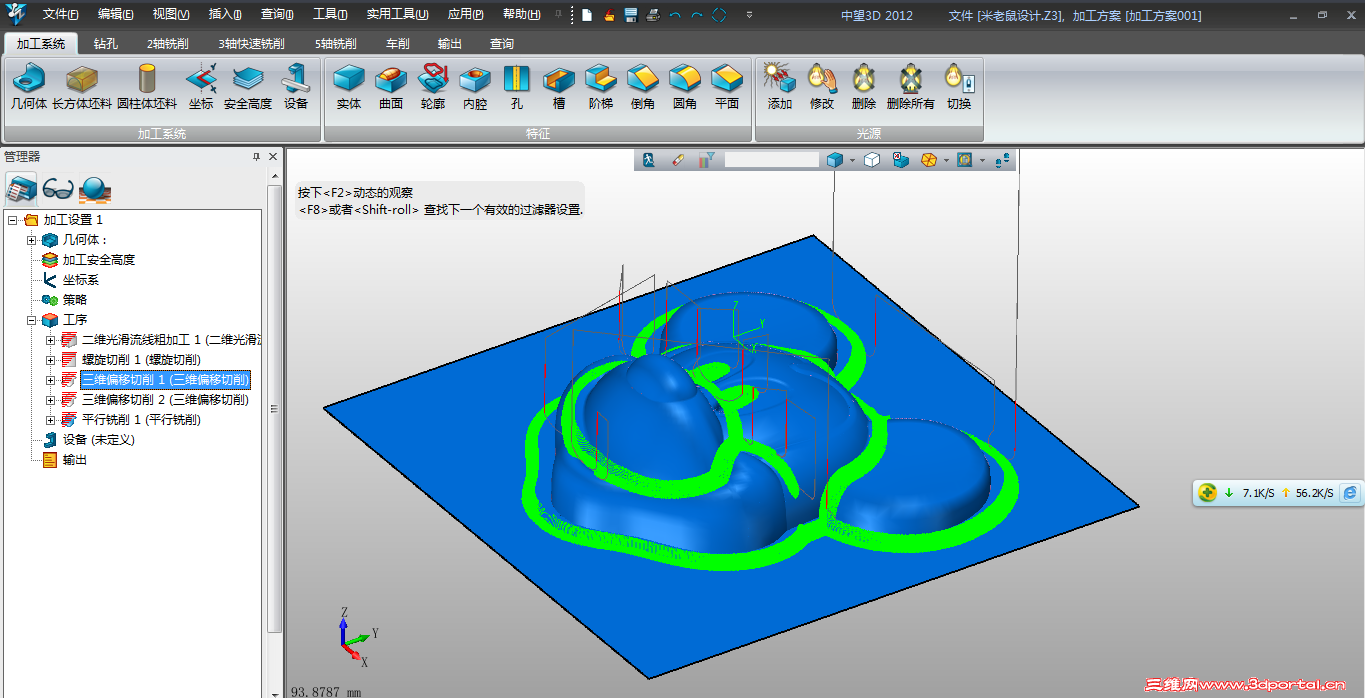Expand 三维偏移切削 2 operation node
This screenshot has width=1365, height=698.
[51, 400]
